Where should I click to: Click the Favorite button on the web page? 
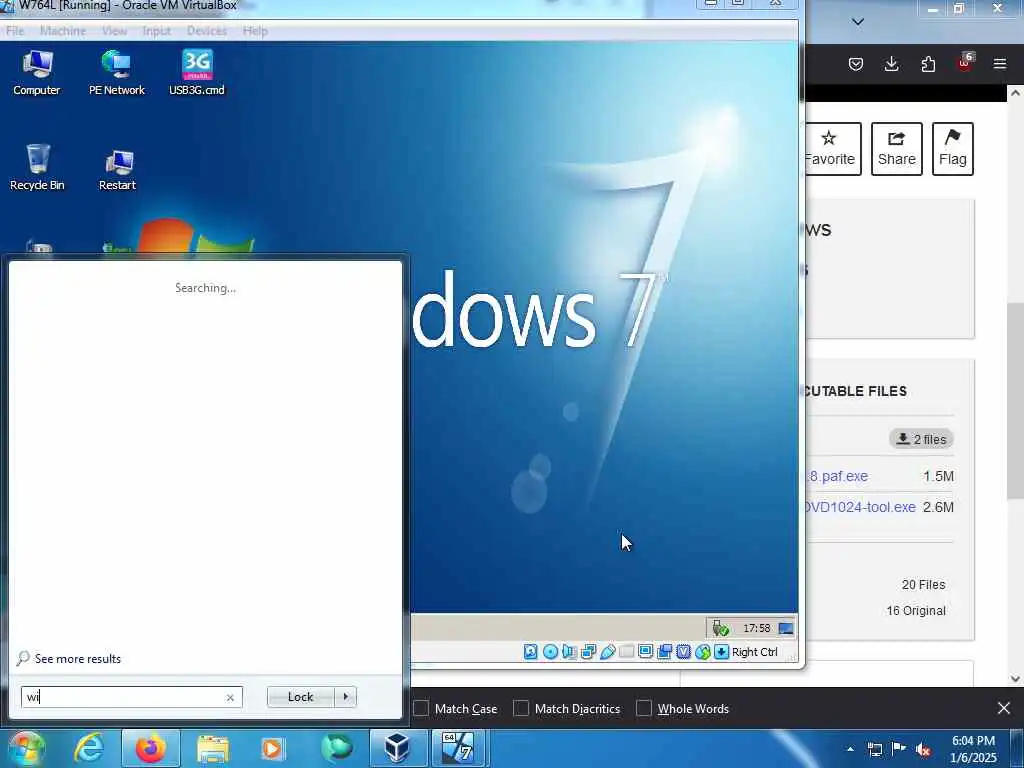(x=831, y=149)
